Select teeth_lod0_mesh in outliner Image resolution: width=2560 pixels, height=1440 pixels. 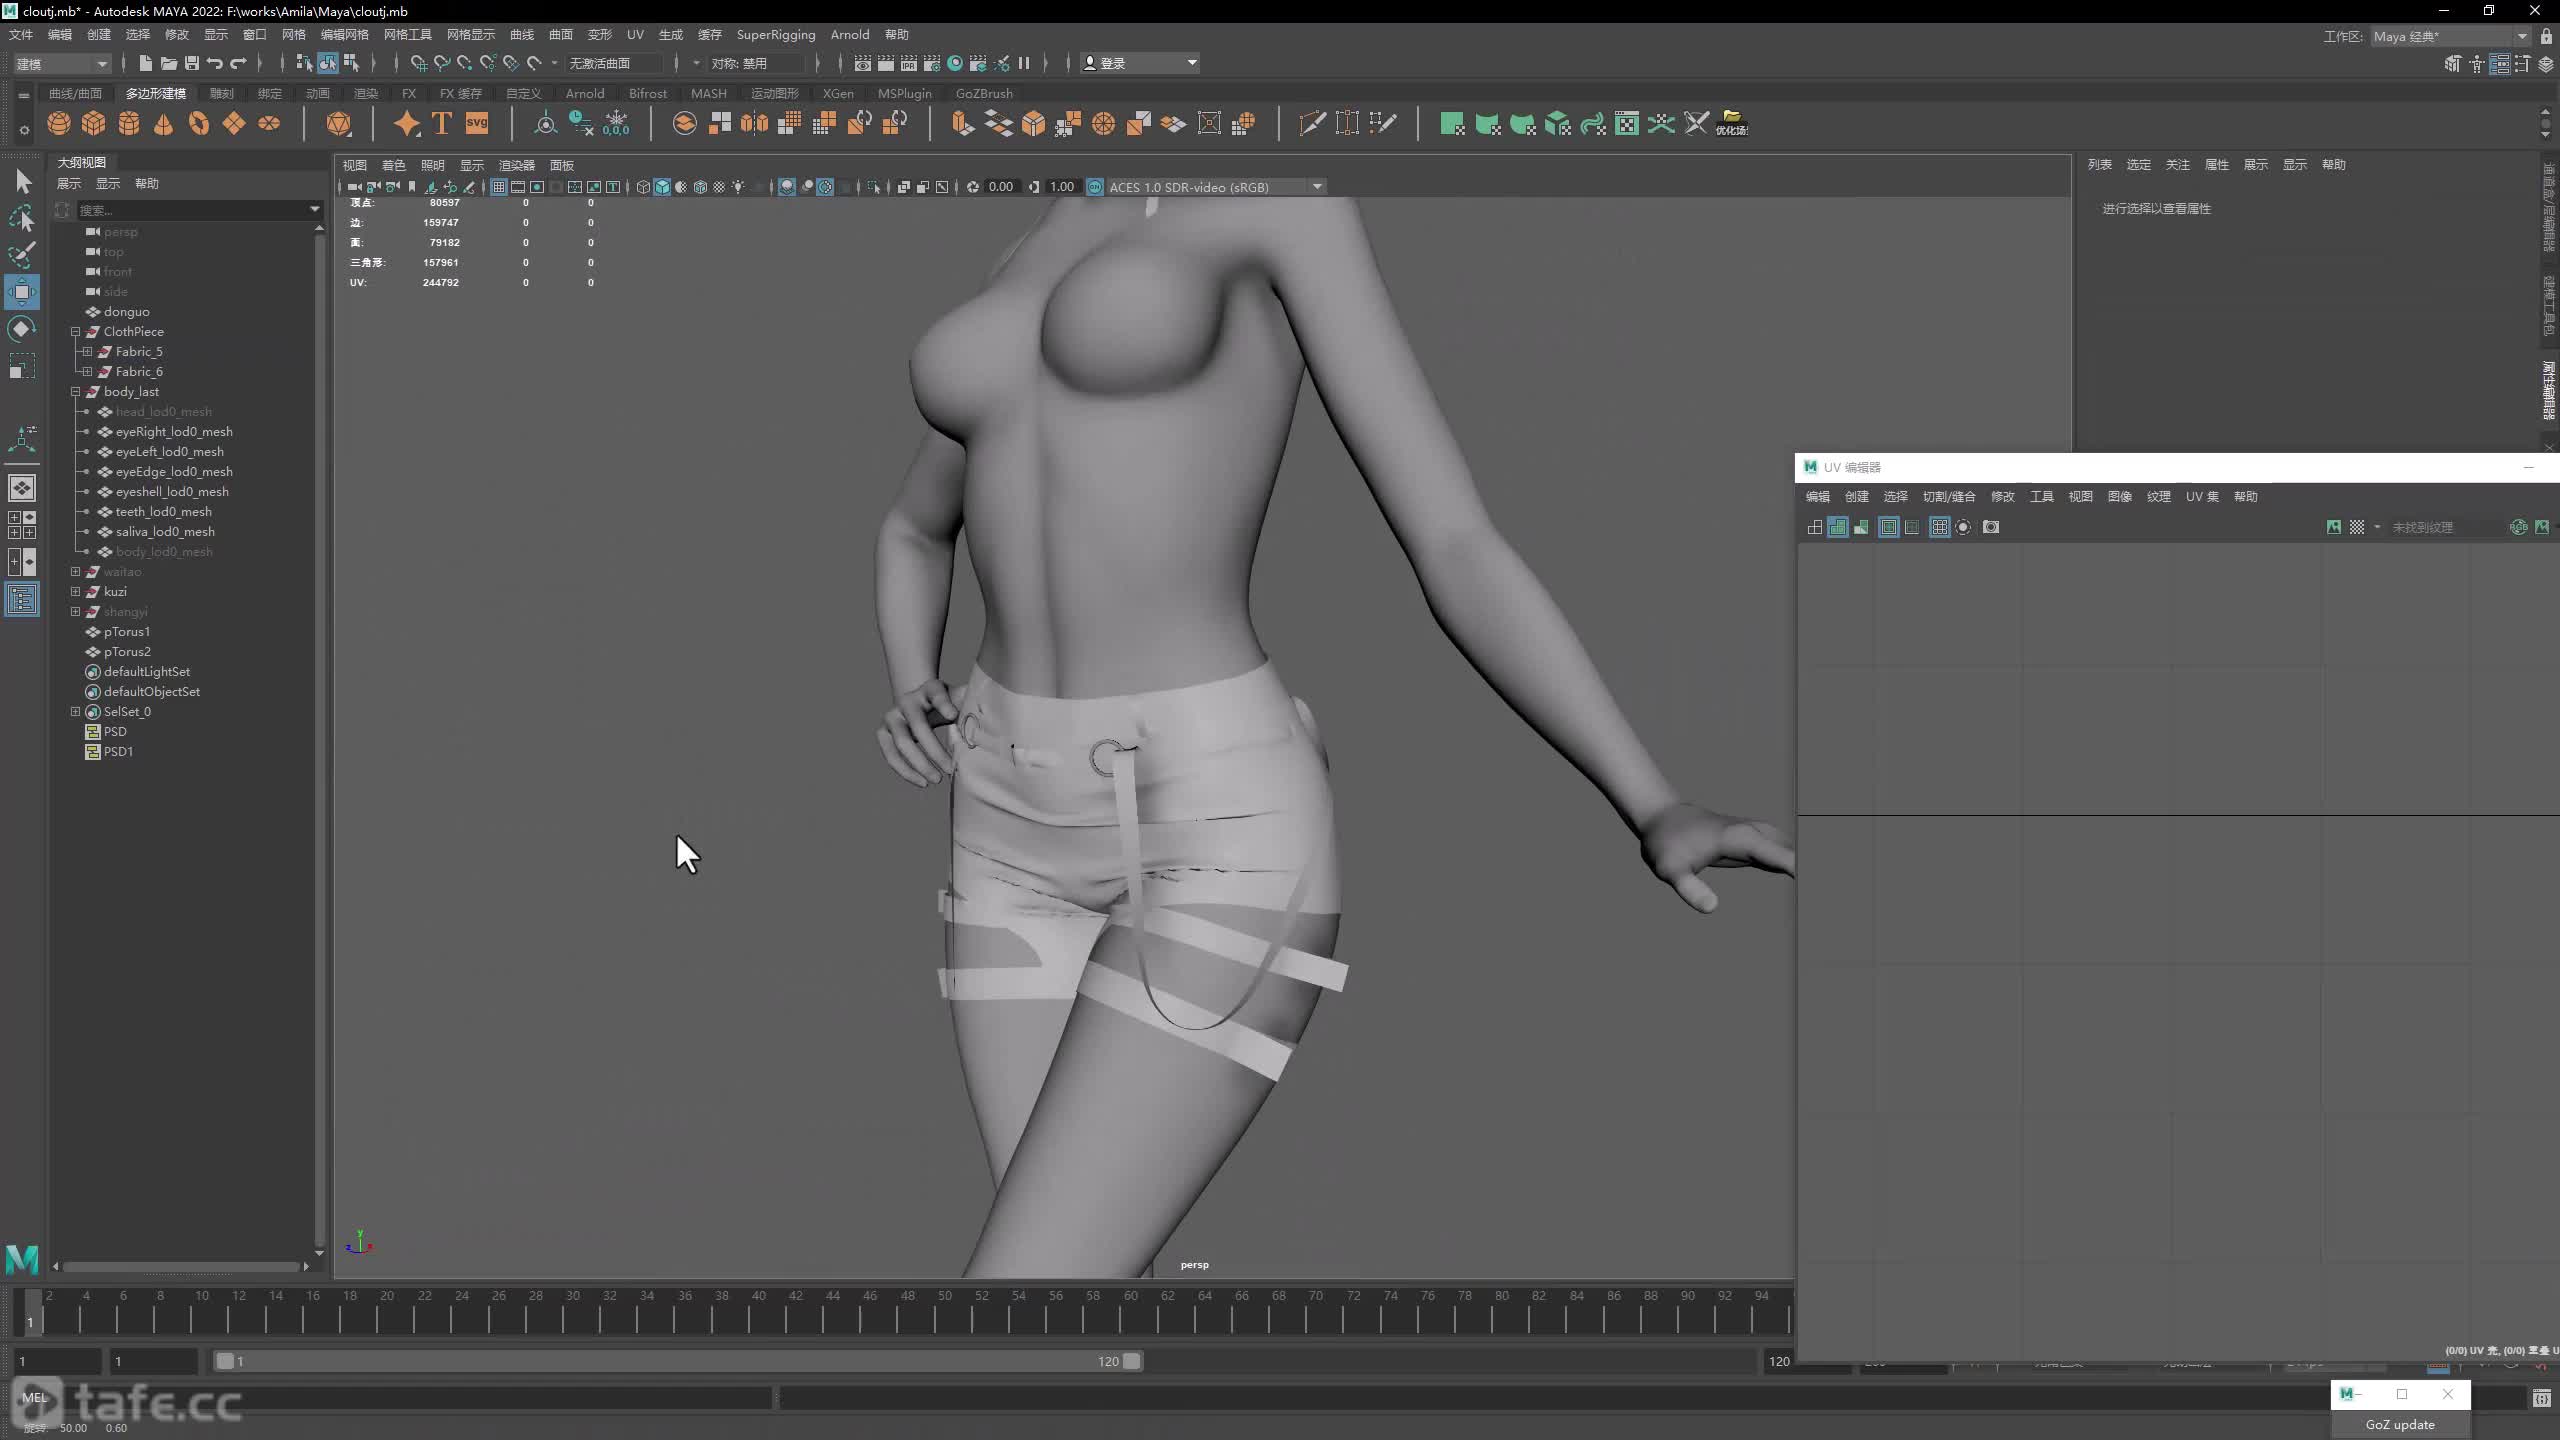click(163, 511)
